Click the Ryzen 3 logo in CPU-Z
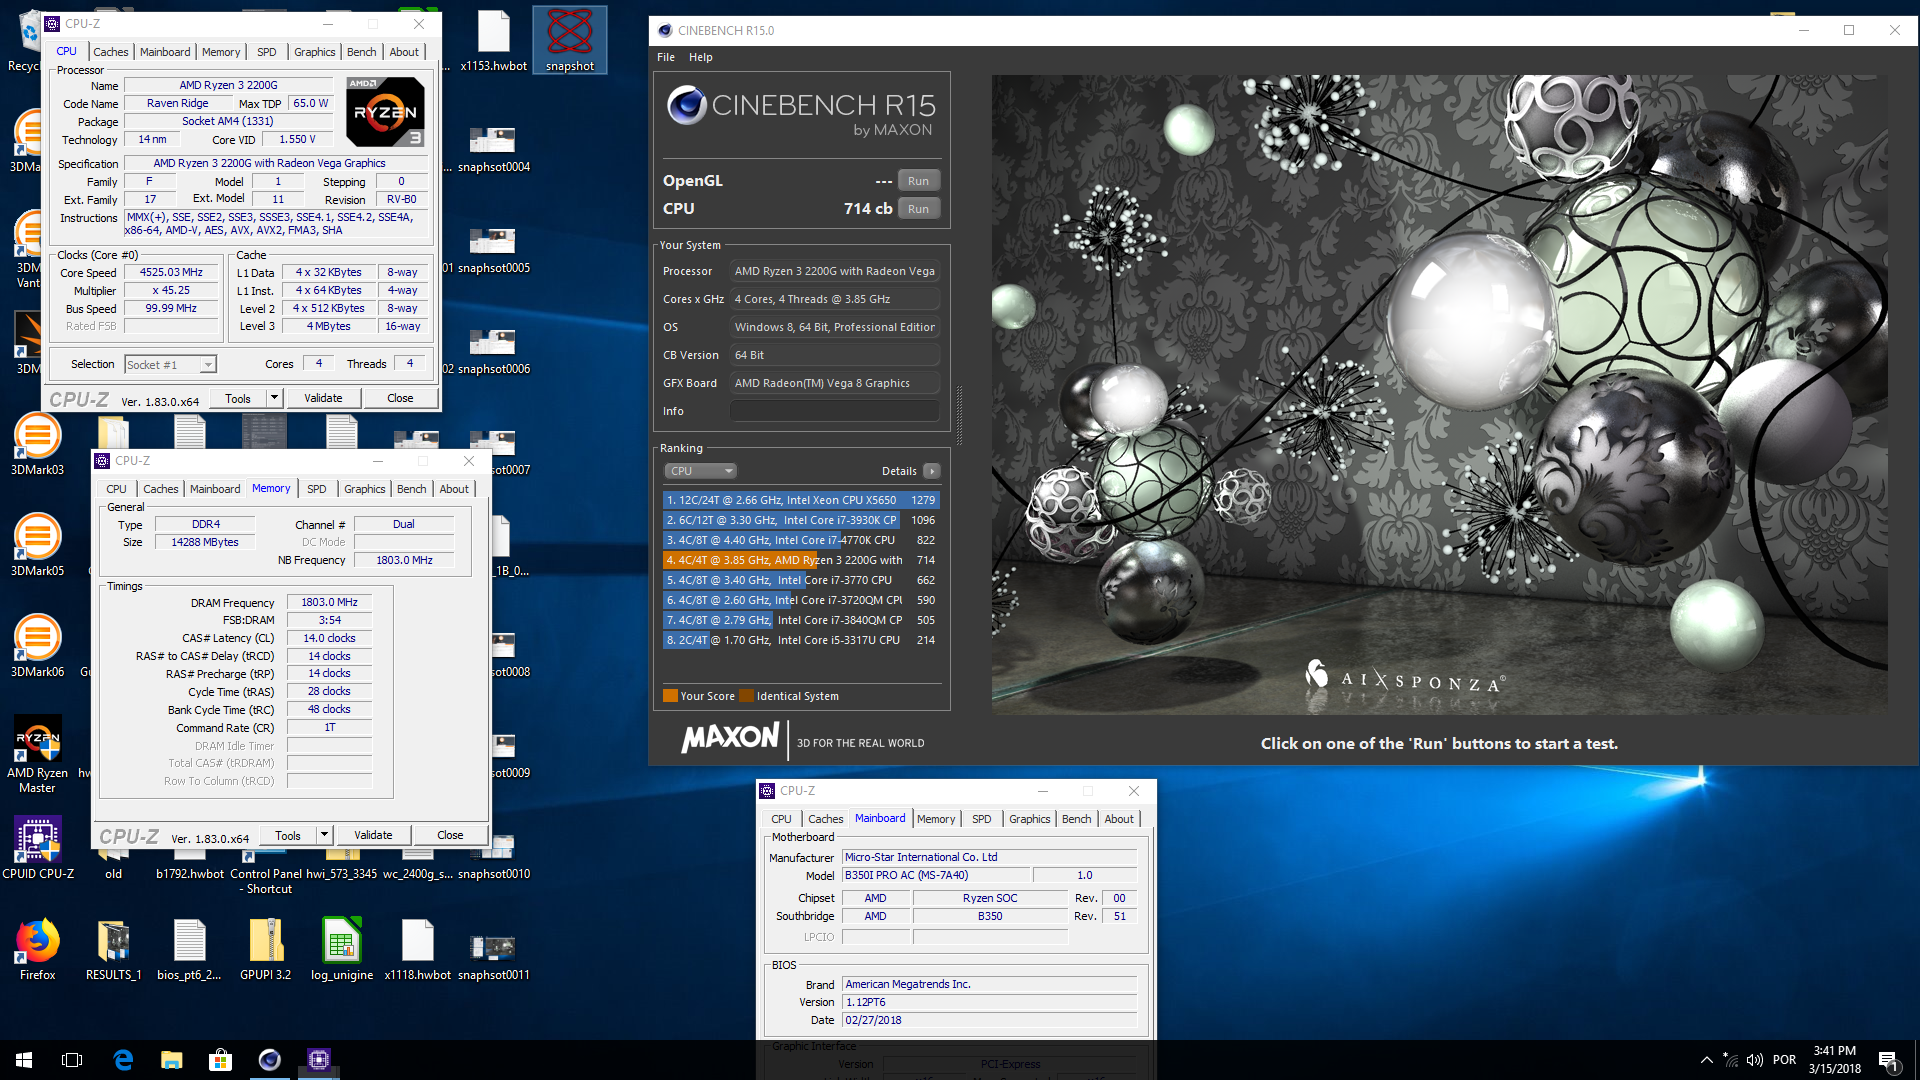 click(x=386, y=112)
